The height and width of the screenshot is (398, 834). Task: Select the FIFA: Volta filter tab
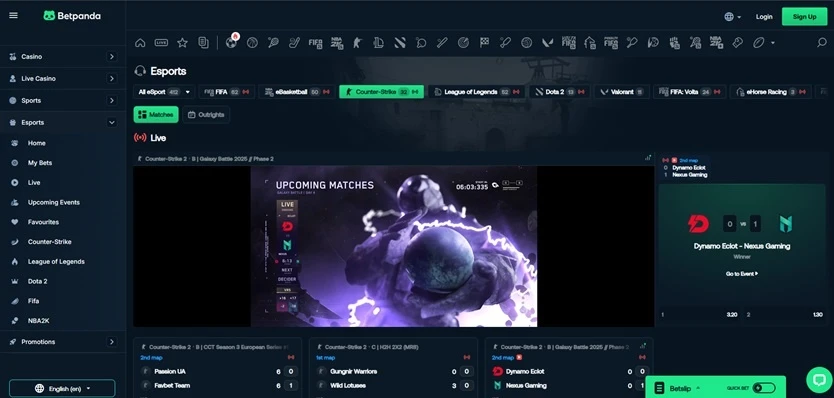689,92
